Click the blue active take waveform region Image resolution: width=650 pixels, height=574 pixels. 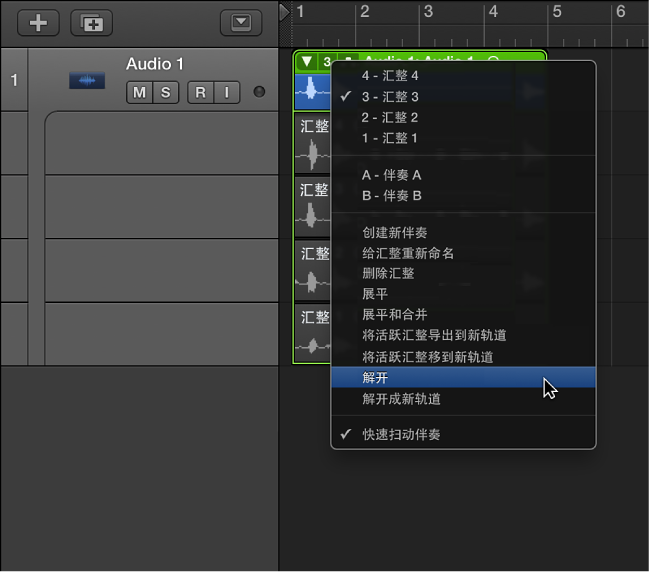pos(313,92)
